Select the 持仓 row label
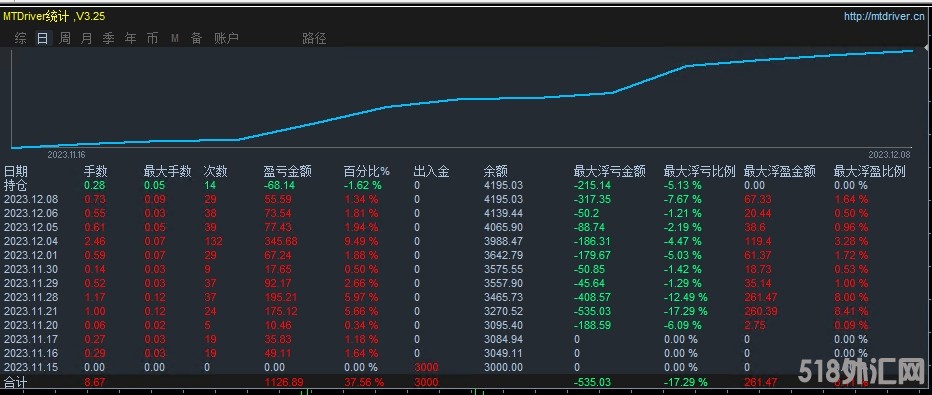 click(16, 185)
